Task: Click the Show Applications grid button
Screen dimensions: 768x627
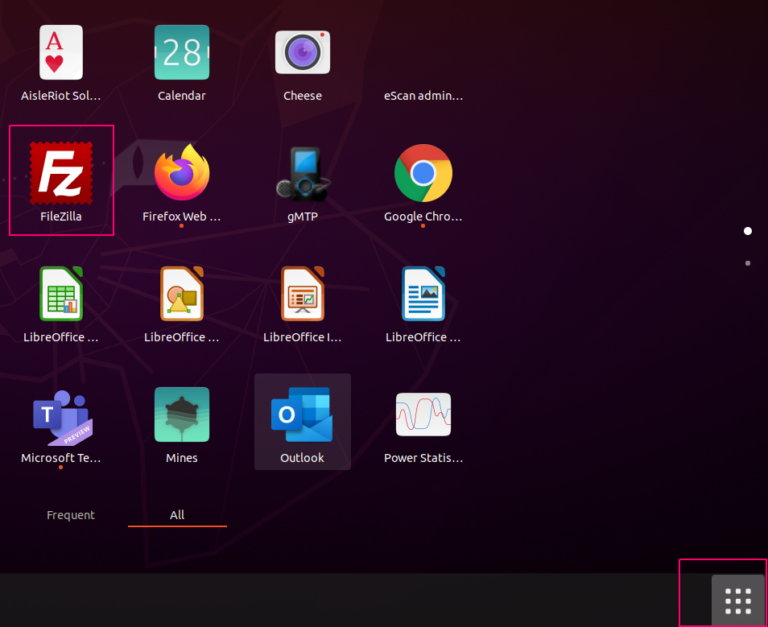Action: (x=738, y=601)
